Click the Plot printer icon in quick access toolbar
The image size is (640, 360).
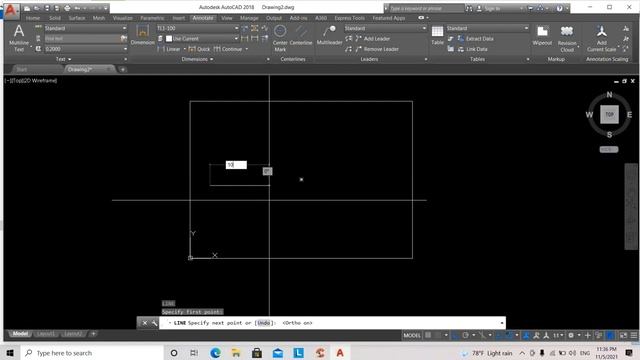[x=67, y=8]
